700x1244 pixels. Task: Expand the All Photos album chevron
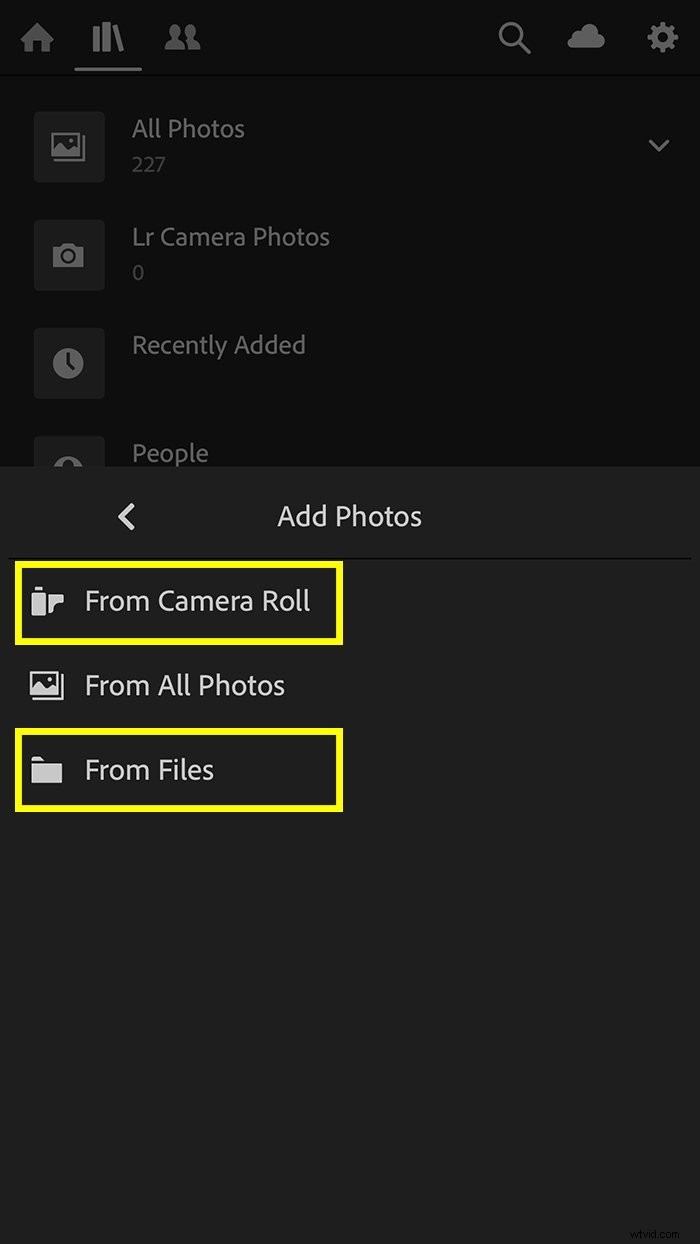[658, 146]
